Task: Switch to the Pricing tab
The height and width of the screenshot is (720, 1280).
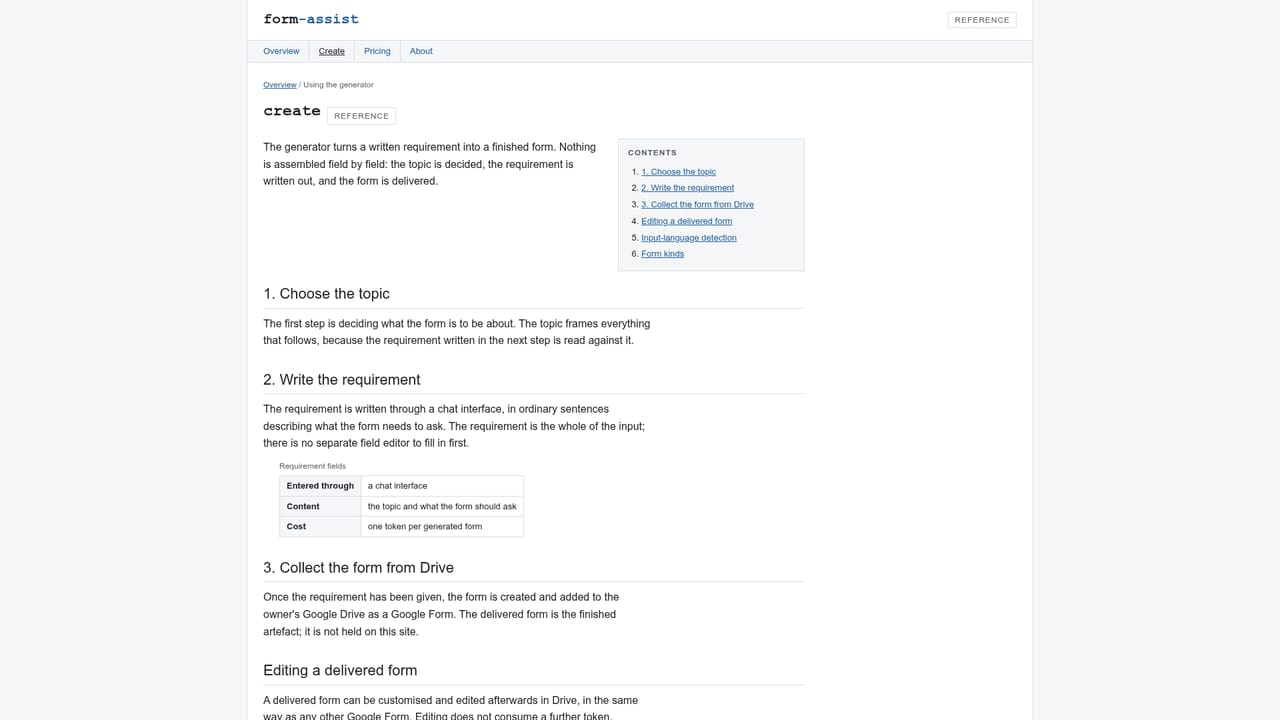Action: tap(377, 51)
